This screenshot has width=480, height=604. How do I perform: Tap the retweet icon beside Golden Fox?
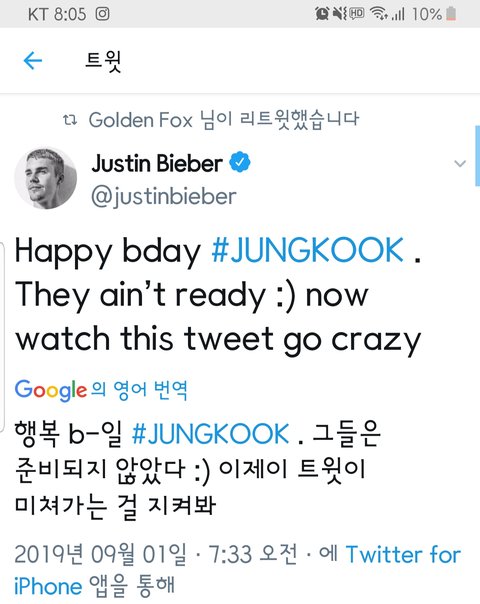pyautogui.click(x=70, y=120)
